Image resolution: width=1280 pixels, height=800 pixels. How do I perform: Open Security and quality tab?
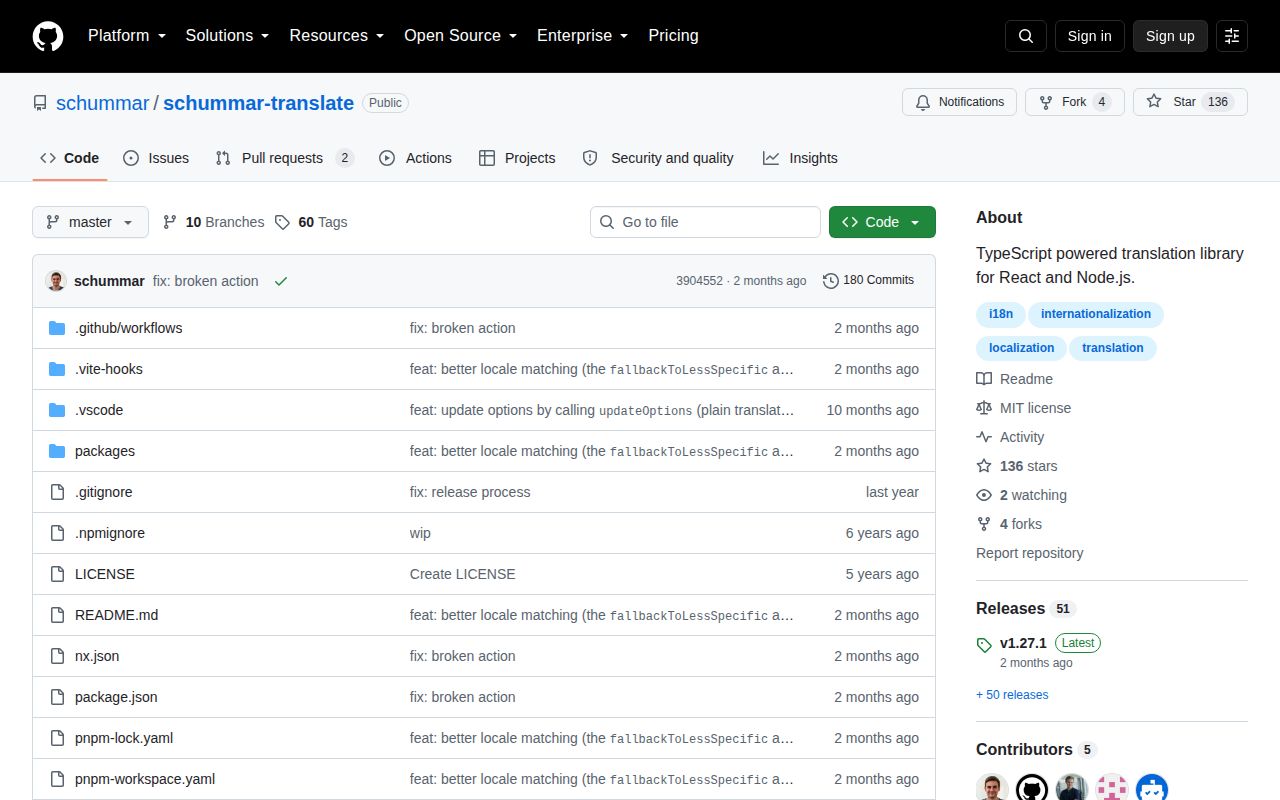(x=658, y=158)
